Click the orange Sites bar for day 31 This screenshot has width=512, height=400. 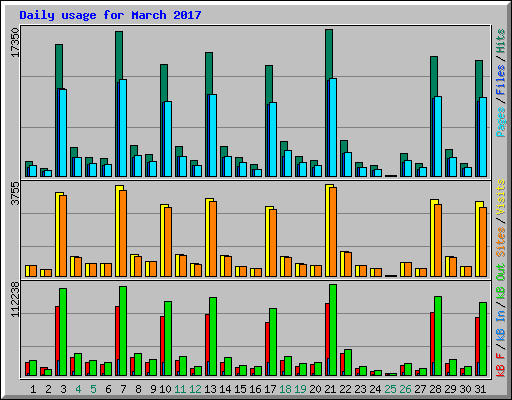tap(483, 242)
